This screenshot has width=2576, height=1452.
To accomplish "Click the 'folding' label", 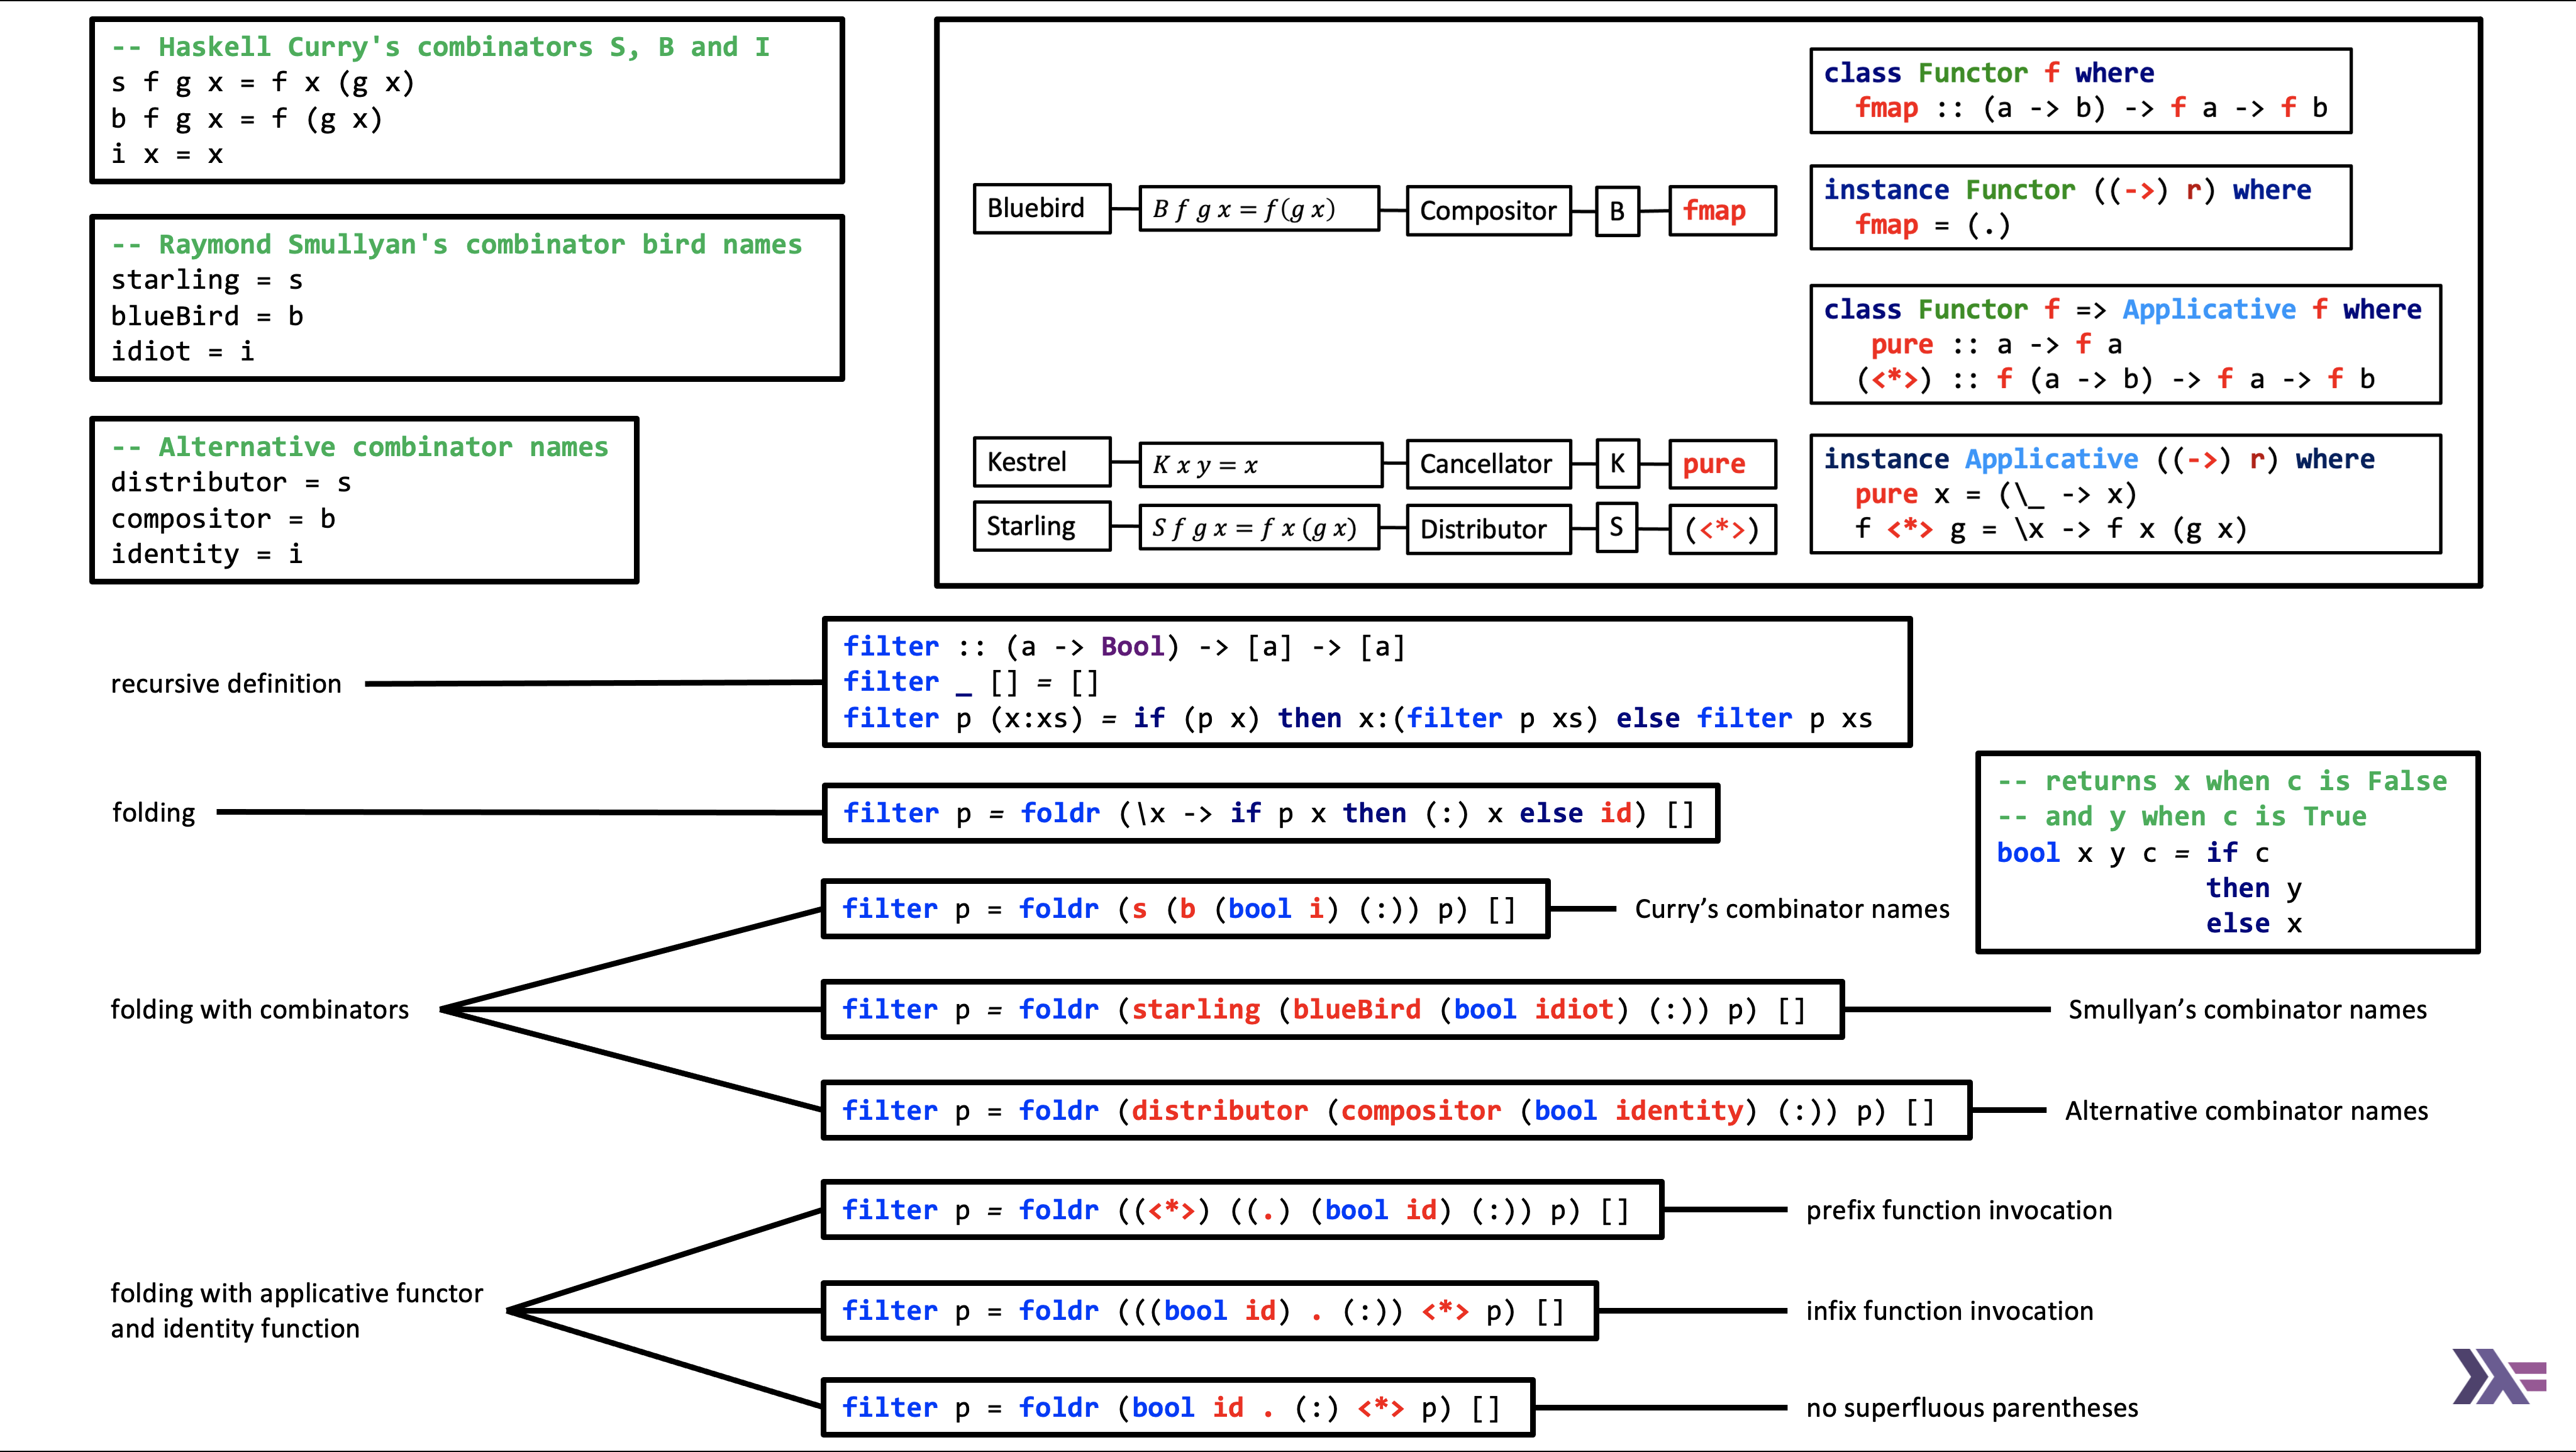I will [x=153, y=813].
